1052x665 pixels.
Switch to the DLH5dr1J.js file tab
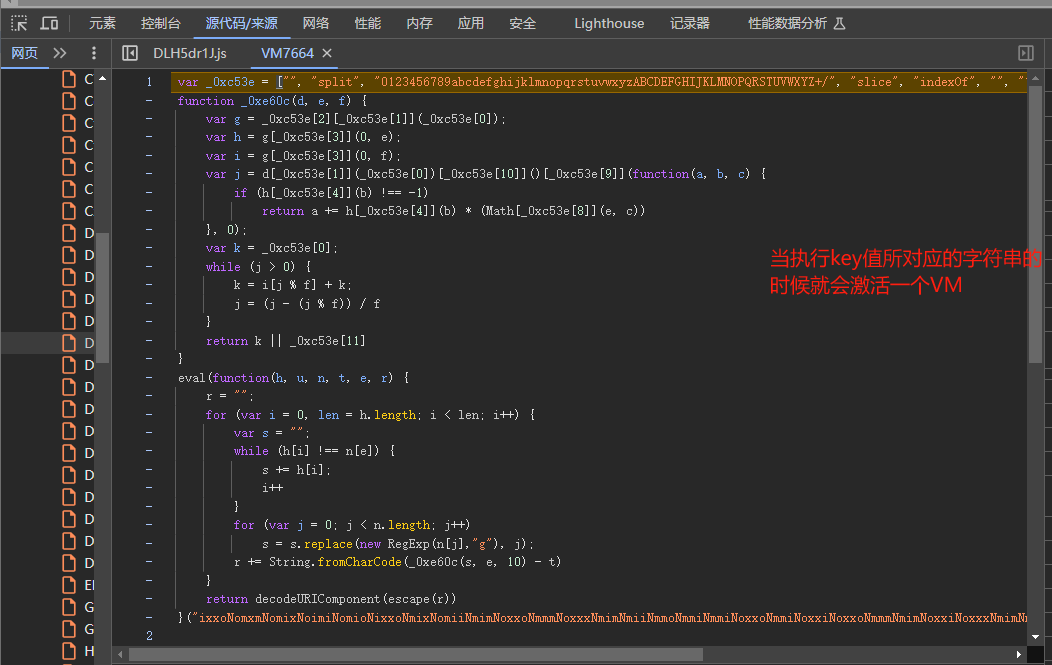click(190, 53)
